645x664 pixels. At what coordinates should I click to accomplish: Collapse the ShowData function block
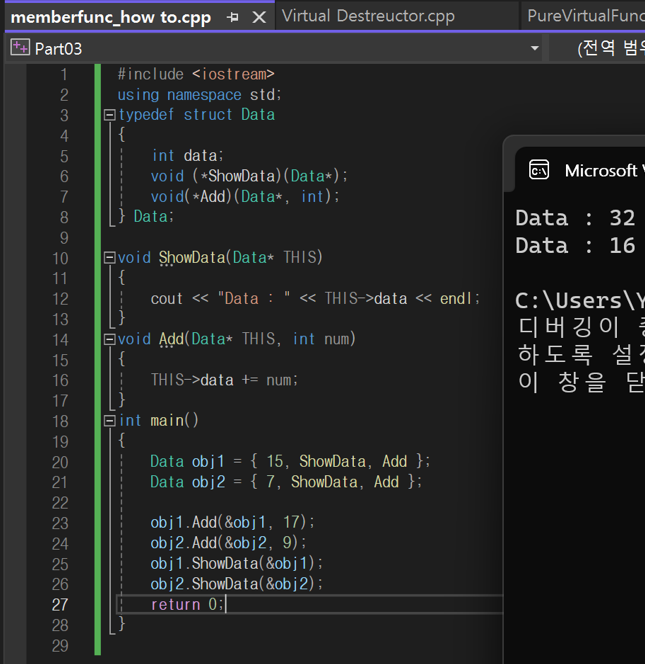pos(110,257)
